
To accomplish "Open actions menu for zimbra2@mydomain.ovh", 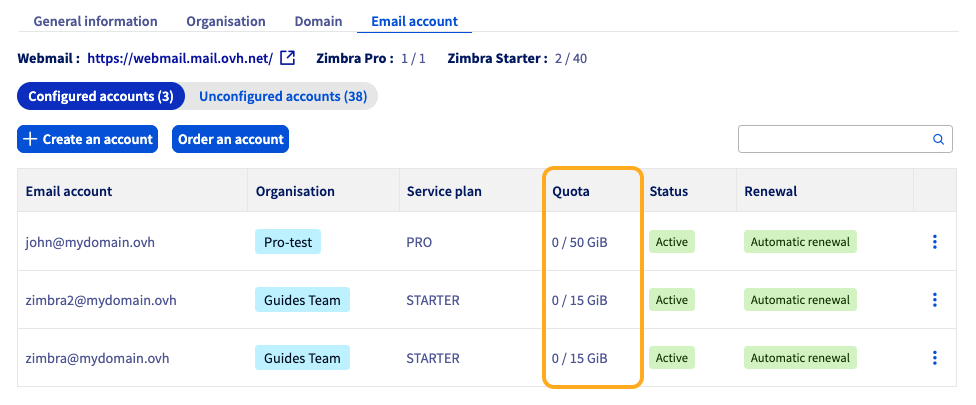I will [935, 300].
